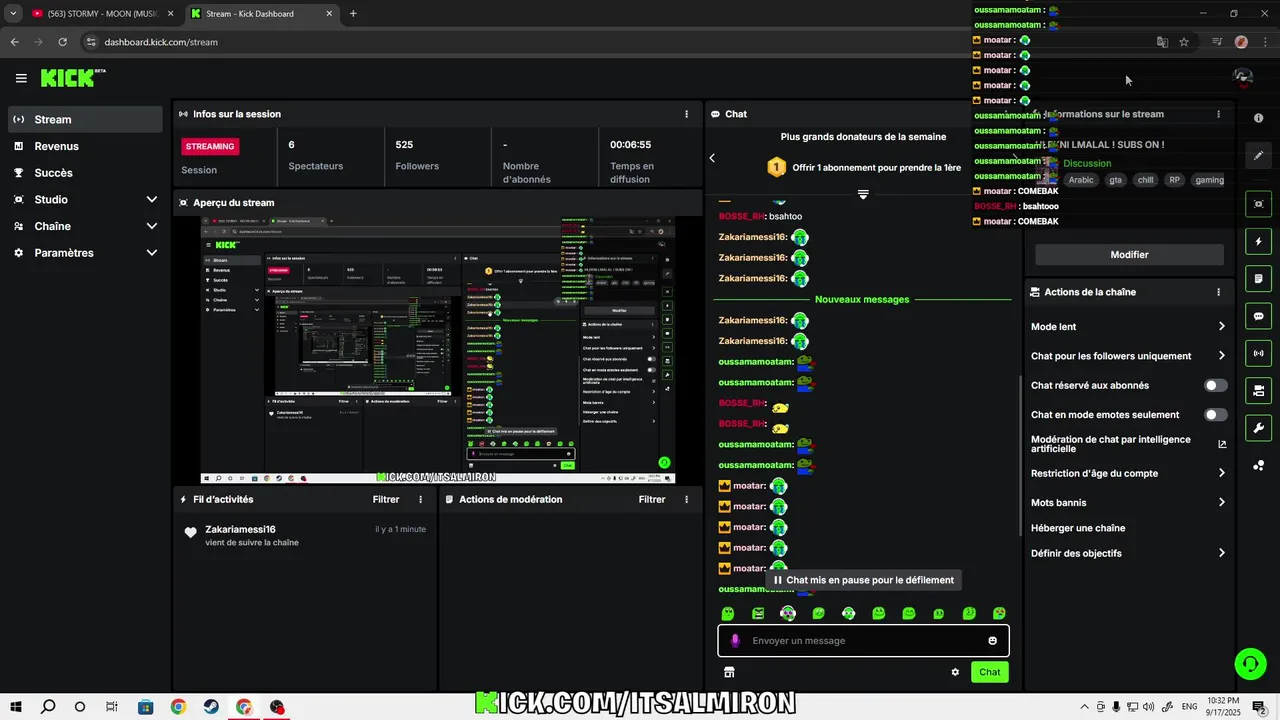Open the profile avatar at top right

1243,78
